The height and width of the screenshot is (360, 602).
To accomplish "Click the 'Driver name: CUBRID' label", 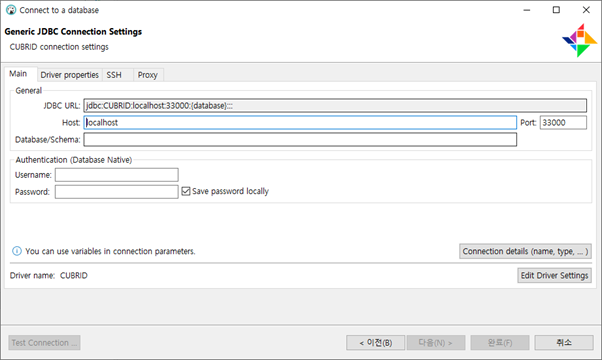I will coord(49,276).
